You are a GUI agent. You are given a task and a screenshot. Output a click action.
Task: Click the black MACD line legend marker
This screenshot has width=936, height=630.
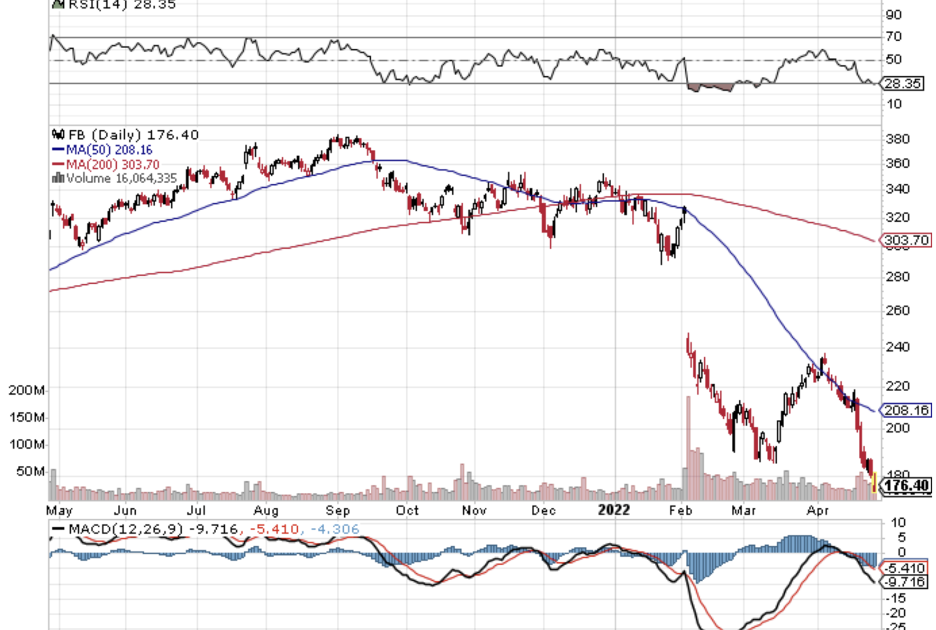tap(58, 527)
